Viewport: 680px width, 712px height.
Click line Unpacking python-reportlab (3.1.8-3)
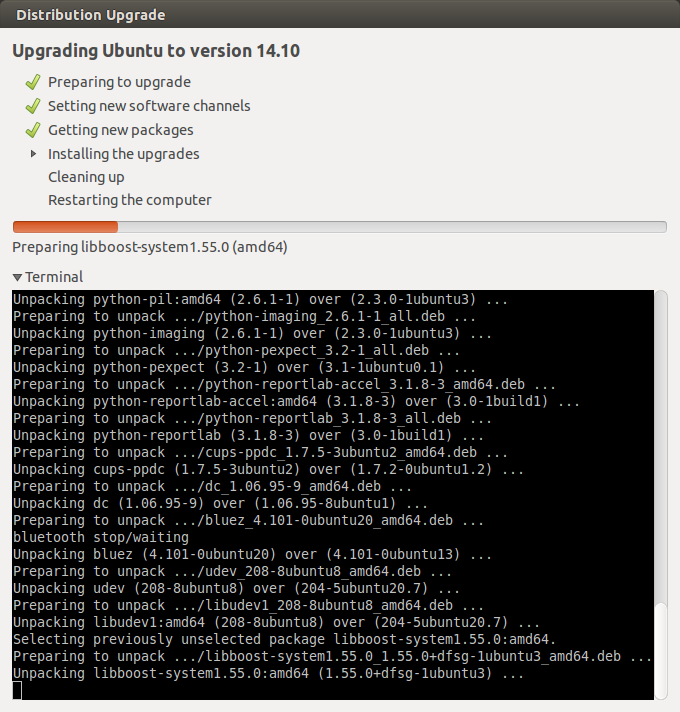coord(248,436)
